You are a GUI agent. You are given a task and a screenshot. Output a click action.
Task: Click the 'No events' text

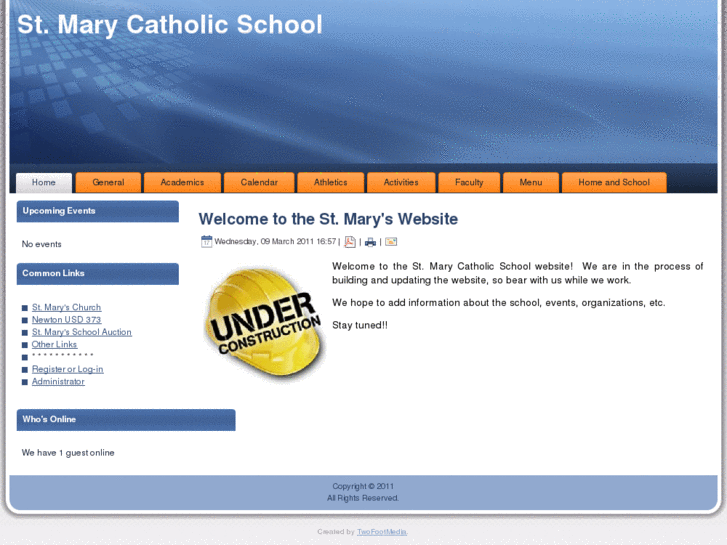pyautogui.click(x=41, y=244)
